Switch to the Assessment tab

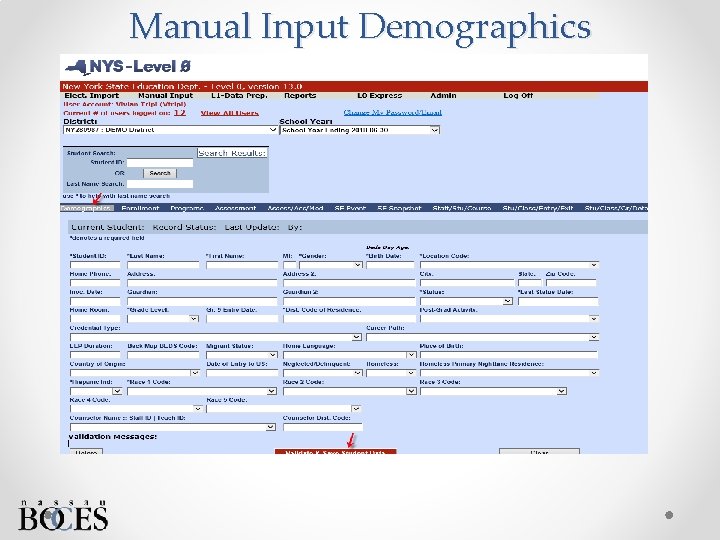coord(236,208)
